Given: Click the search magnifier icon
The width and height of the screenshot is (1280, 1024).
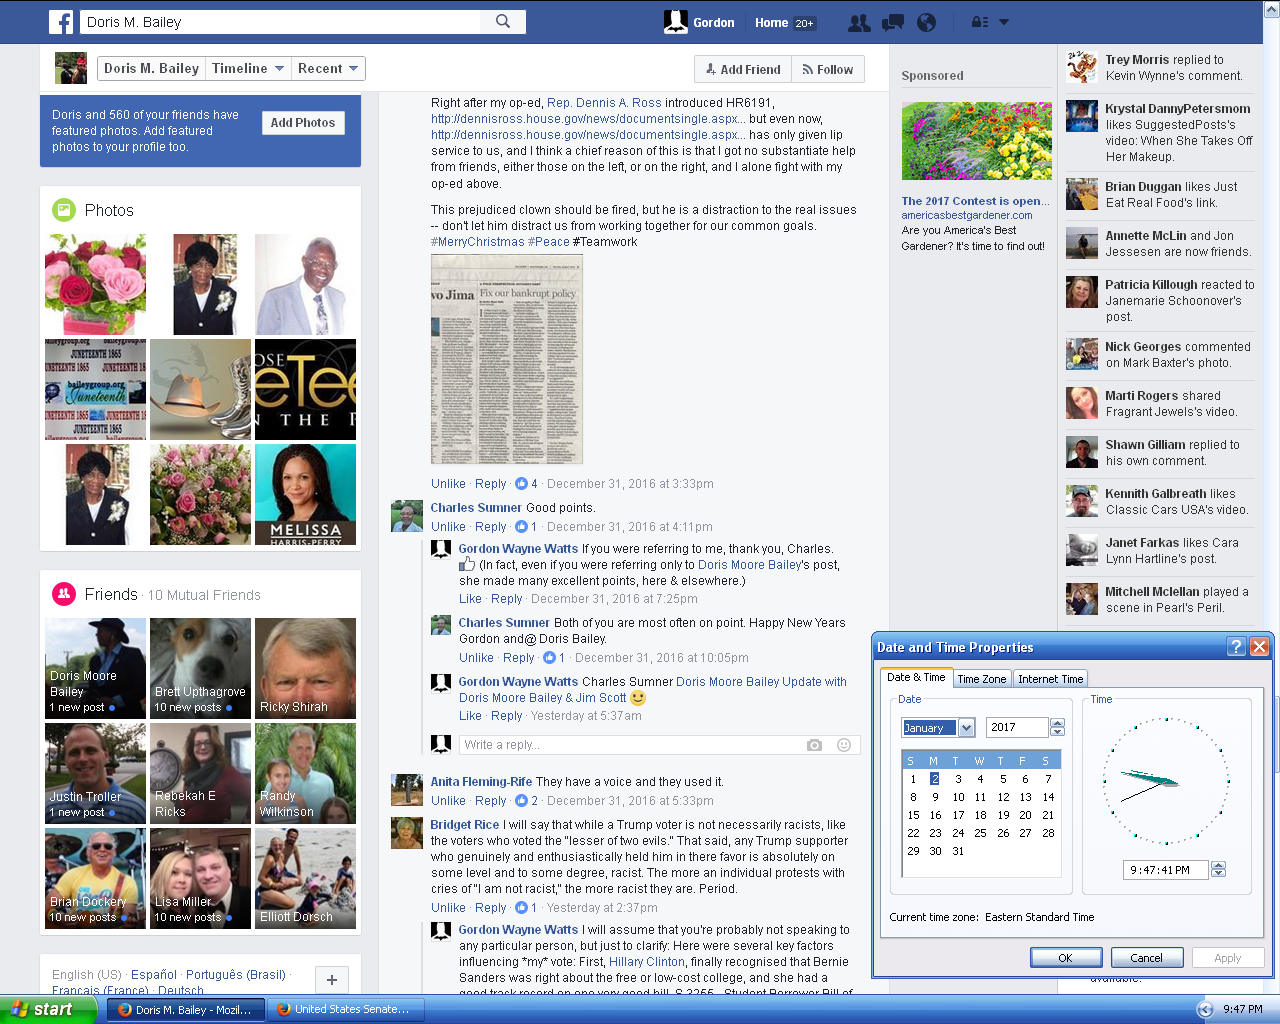Looking at the screenshot, I should (x=503, y=21).
